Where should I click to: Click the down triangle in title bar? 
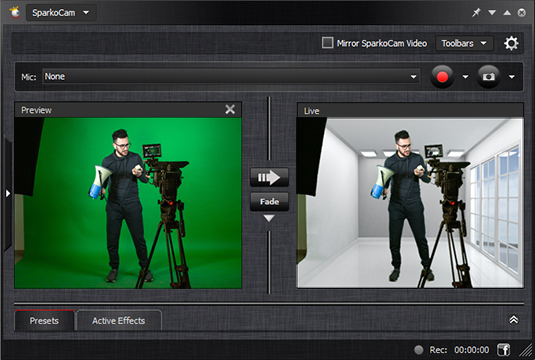point(492,13)
